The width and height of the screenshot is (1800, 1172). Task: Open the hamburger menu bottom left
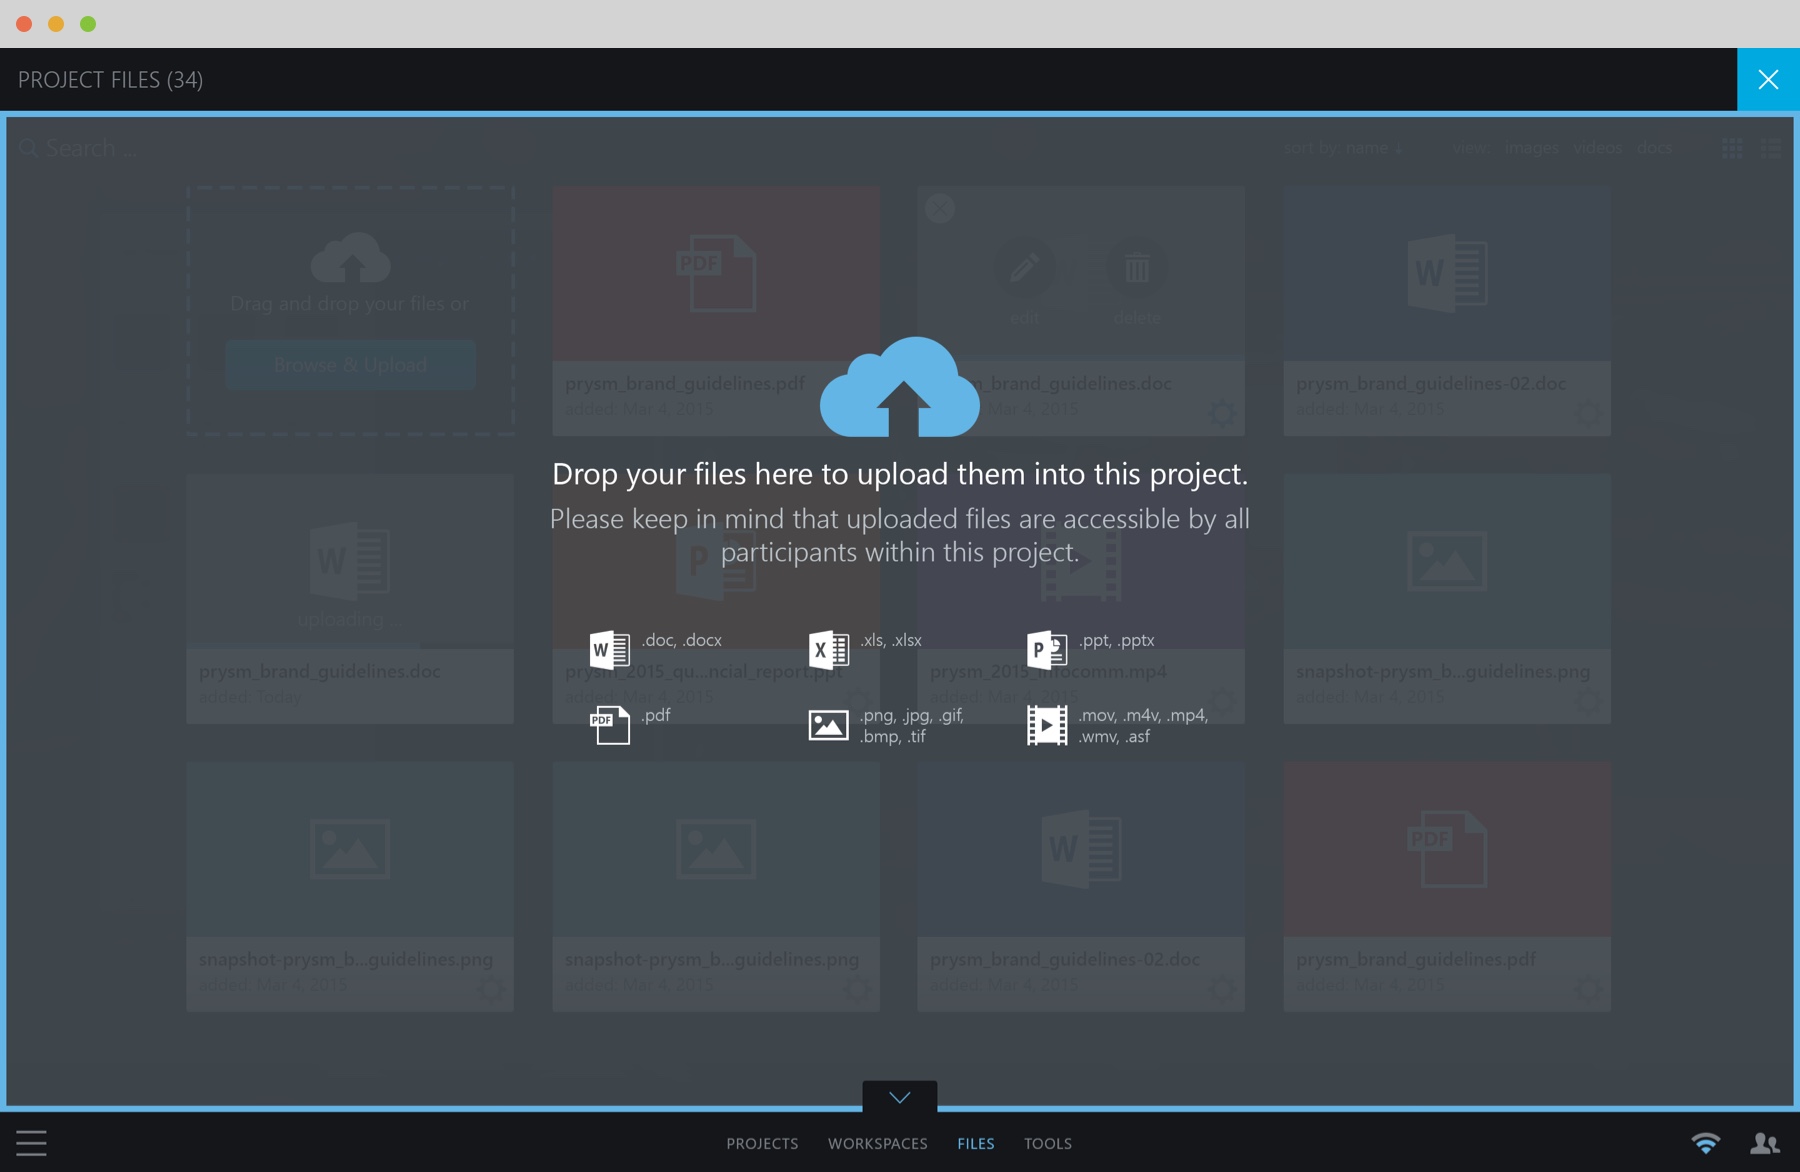pos(33,1143)
